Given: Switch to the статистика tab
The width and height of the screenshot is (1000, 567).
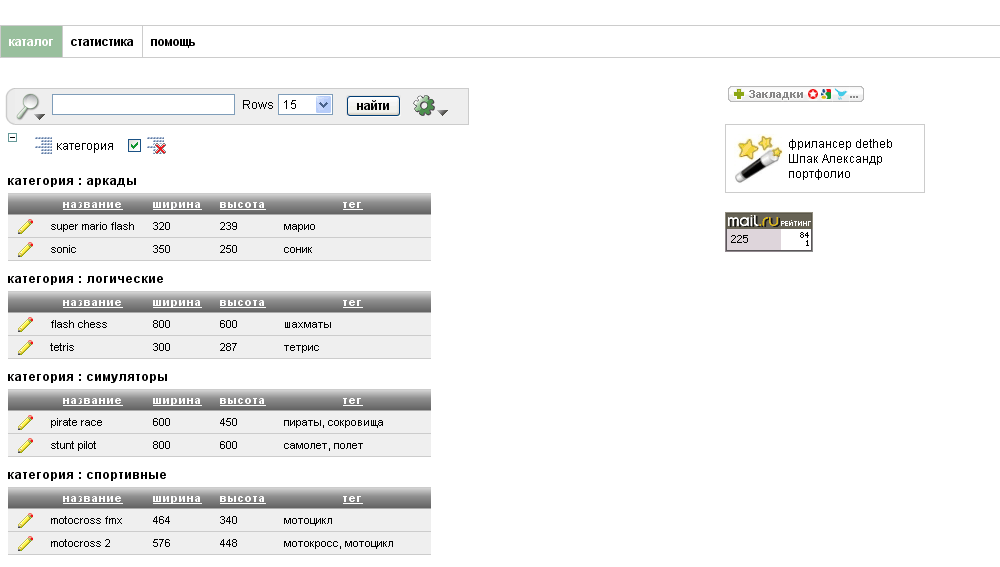Looking at the screenshot, I should (x=102, y=42).
